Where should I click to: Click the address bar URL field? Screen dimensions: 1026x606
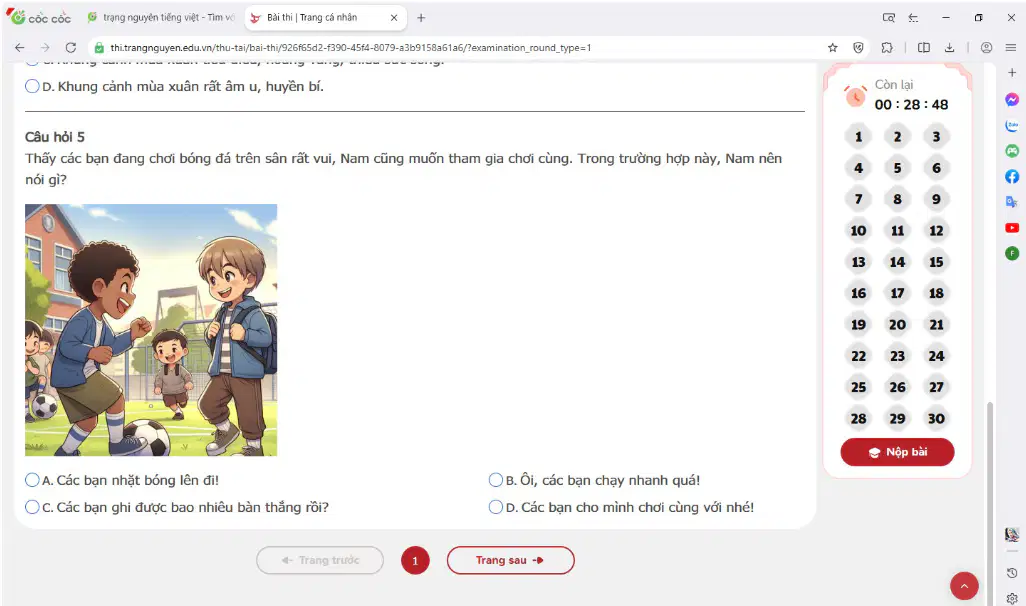click(x=458, y=47)
